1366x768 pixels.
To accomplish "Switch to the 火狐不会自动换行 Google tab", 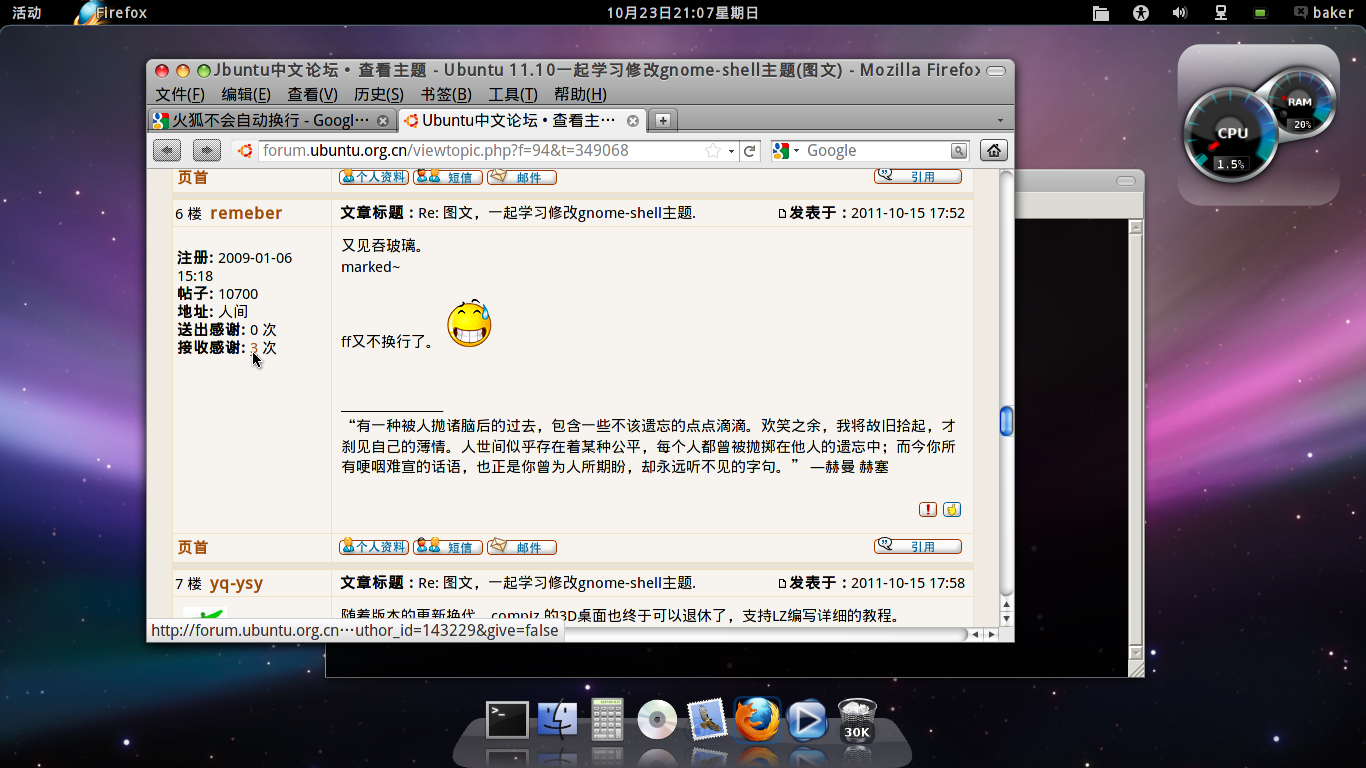I will coord(271,121).
